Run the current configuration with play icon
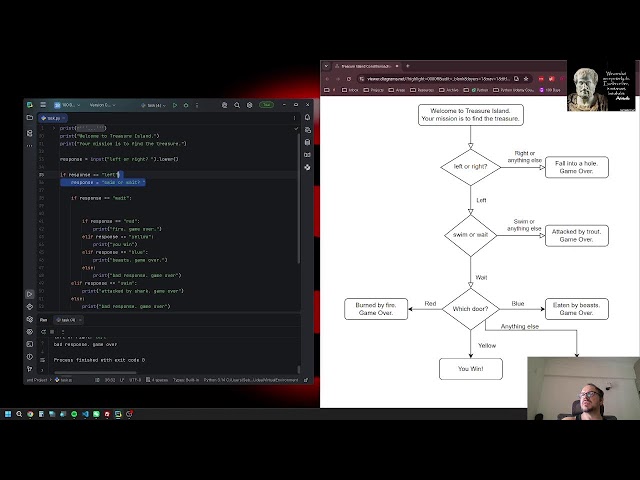 [175, 105]
